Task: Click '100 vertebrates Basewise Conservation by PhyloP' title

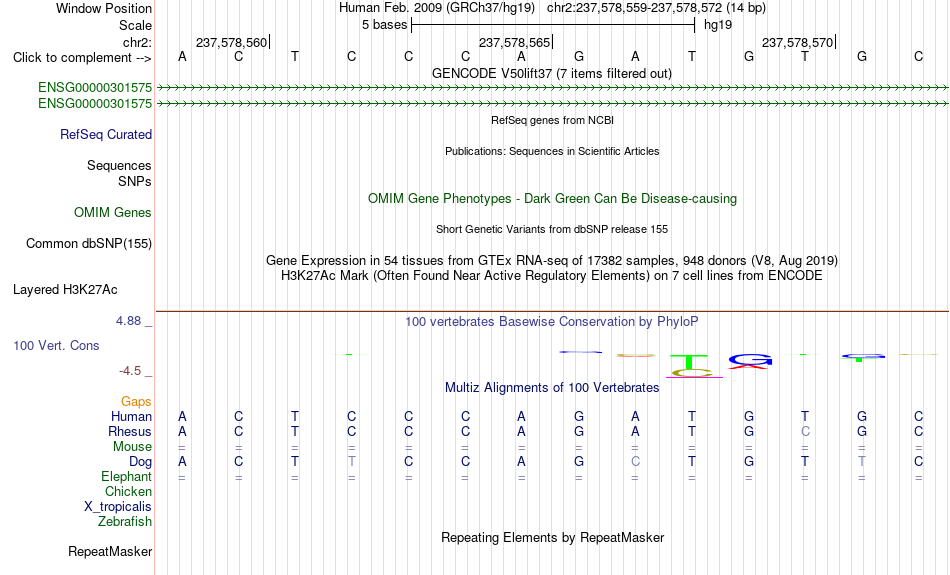Action: tap(552, 322)
